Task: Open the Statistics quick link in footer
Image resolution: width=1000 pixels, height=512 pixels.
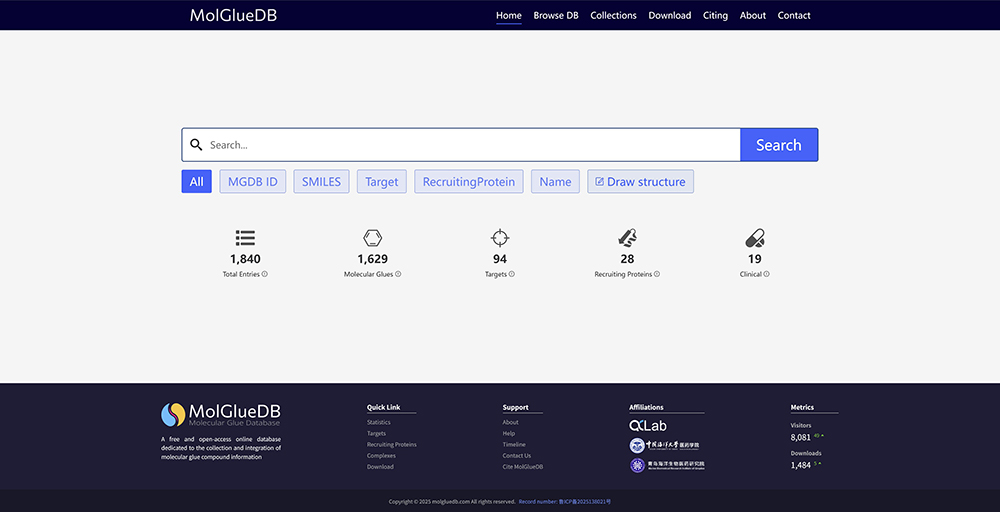Action: click(x=379, y=423)
